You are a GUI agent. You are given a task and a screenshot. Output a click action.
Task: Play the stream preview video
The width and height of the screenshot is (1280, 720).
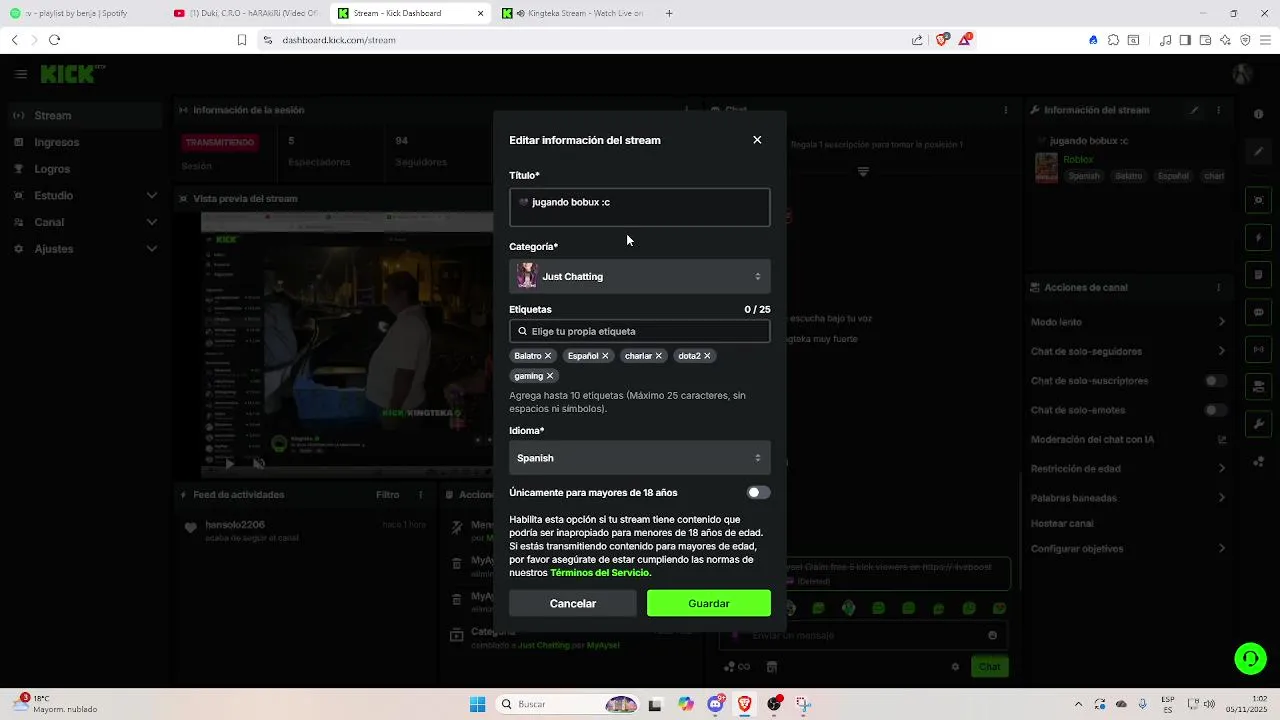tap(229, 463)
